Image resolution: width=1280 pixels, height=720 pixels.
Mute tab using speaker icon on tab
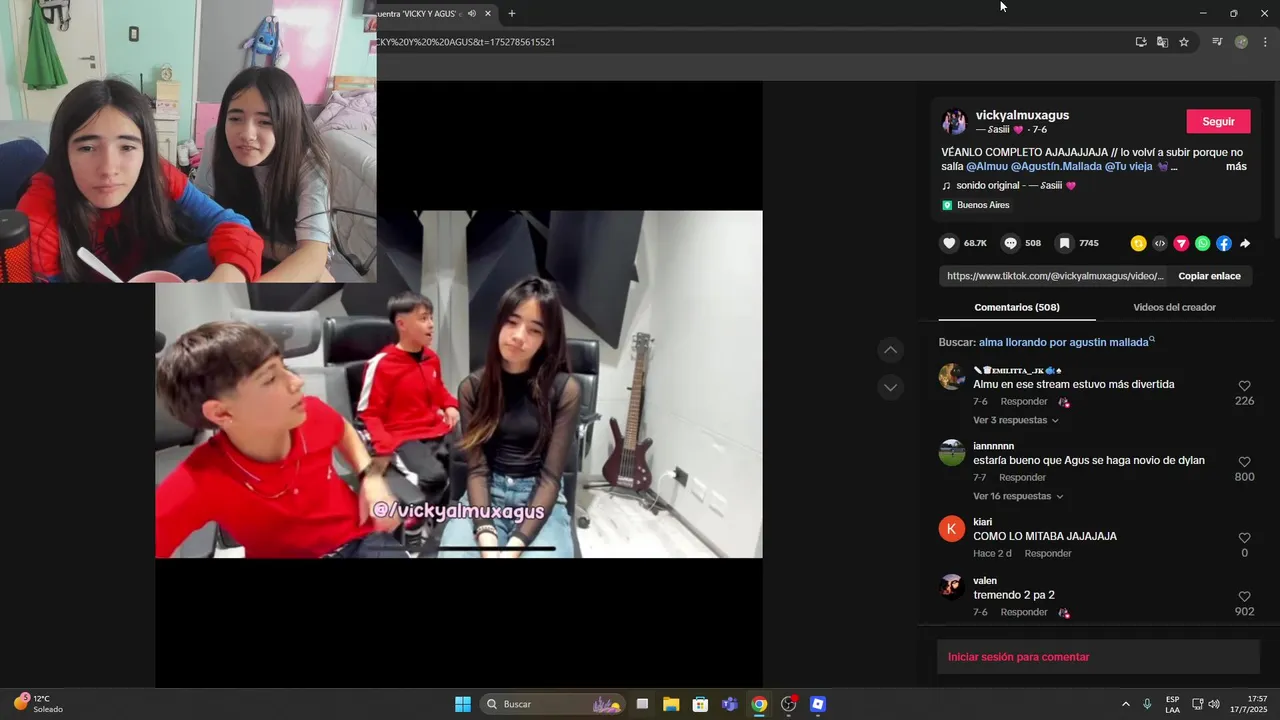[x=471, y=14]
